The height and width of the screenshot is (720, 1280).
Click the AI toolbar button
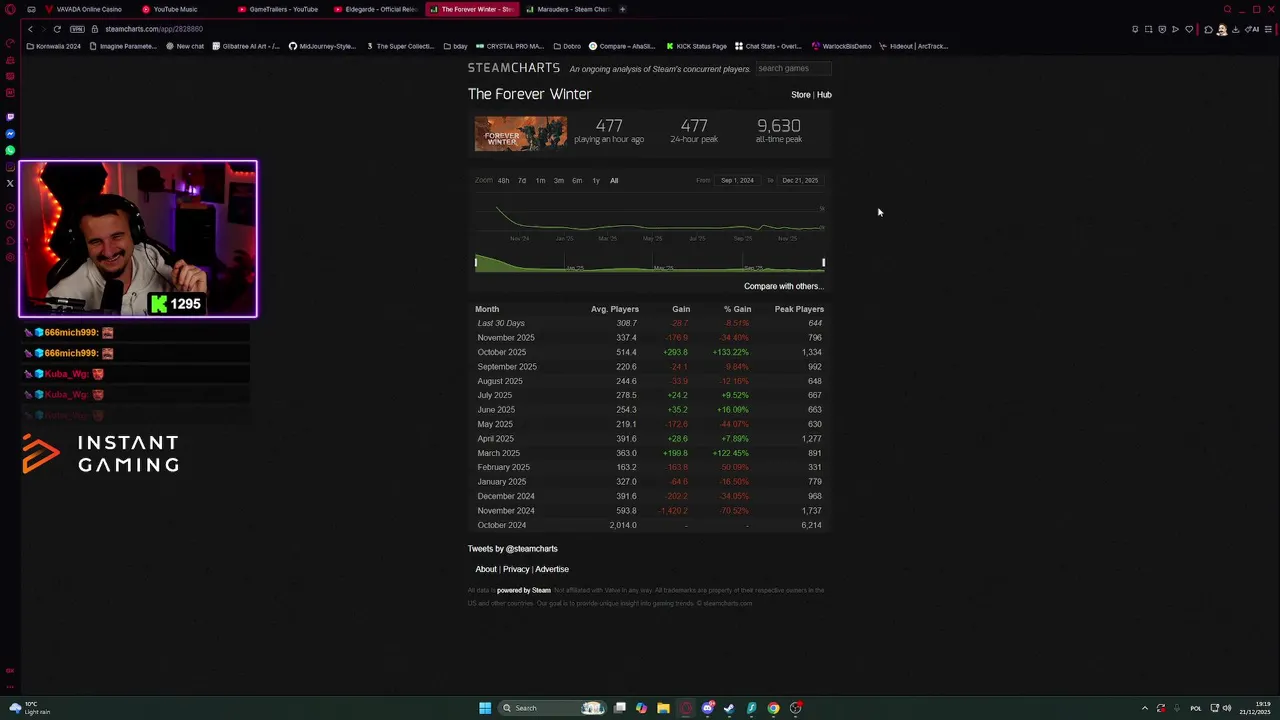[x=1251, y=29]
